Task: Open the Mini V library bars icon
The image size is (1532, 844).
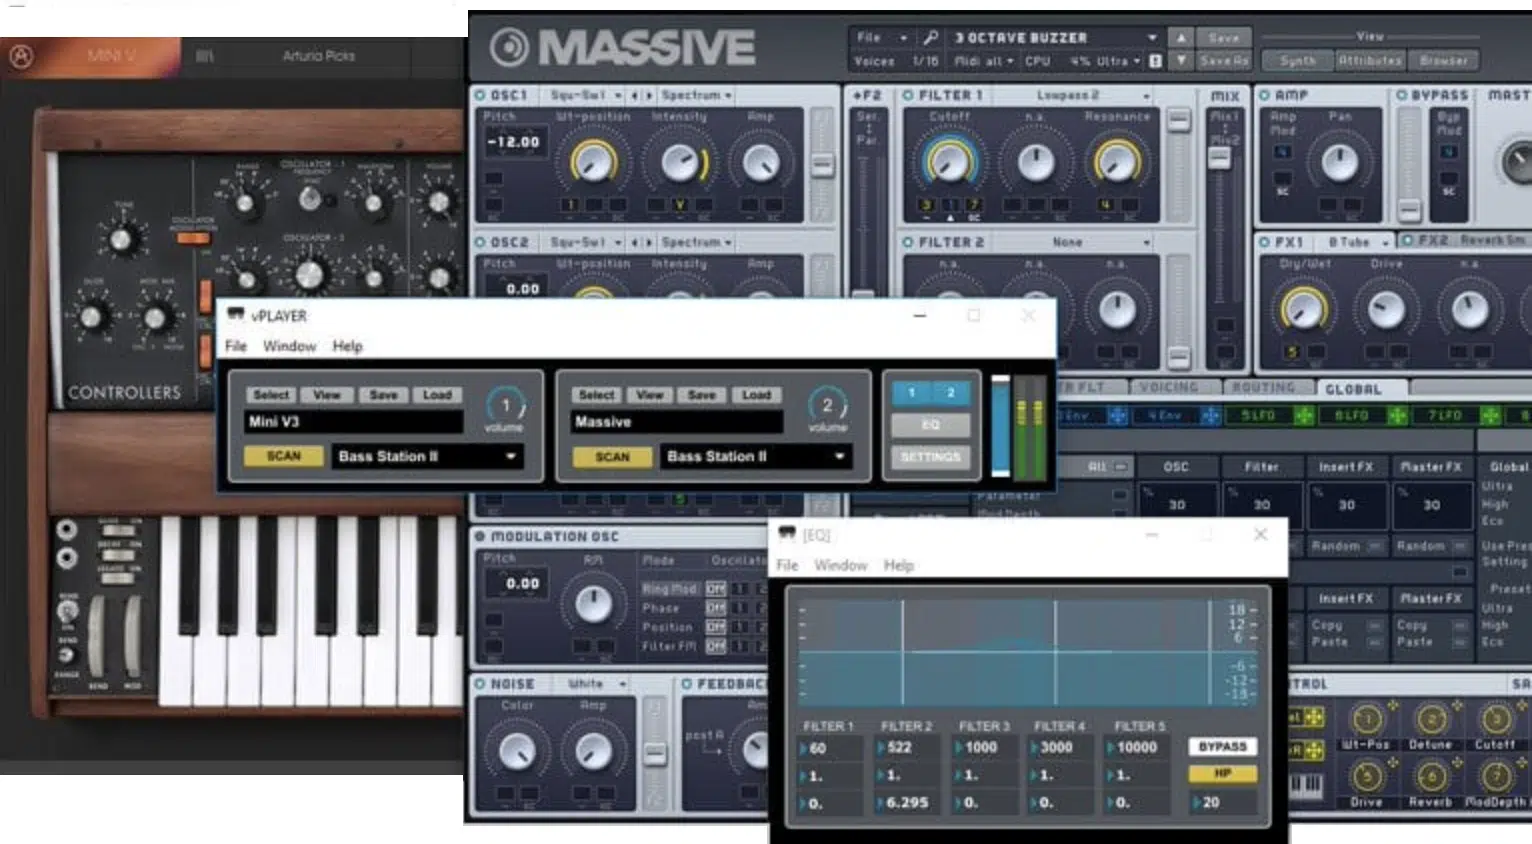Action: click(x=205, y=56)
